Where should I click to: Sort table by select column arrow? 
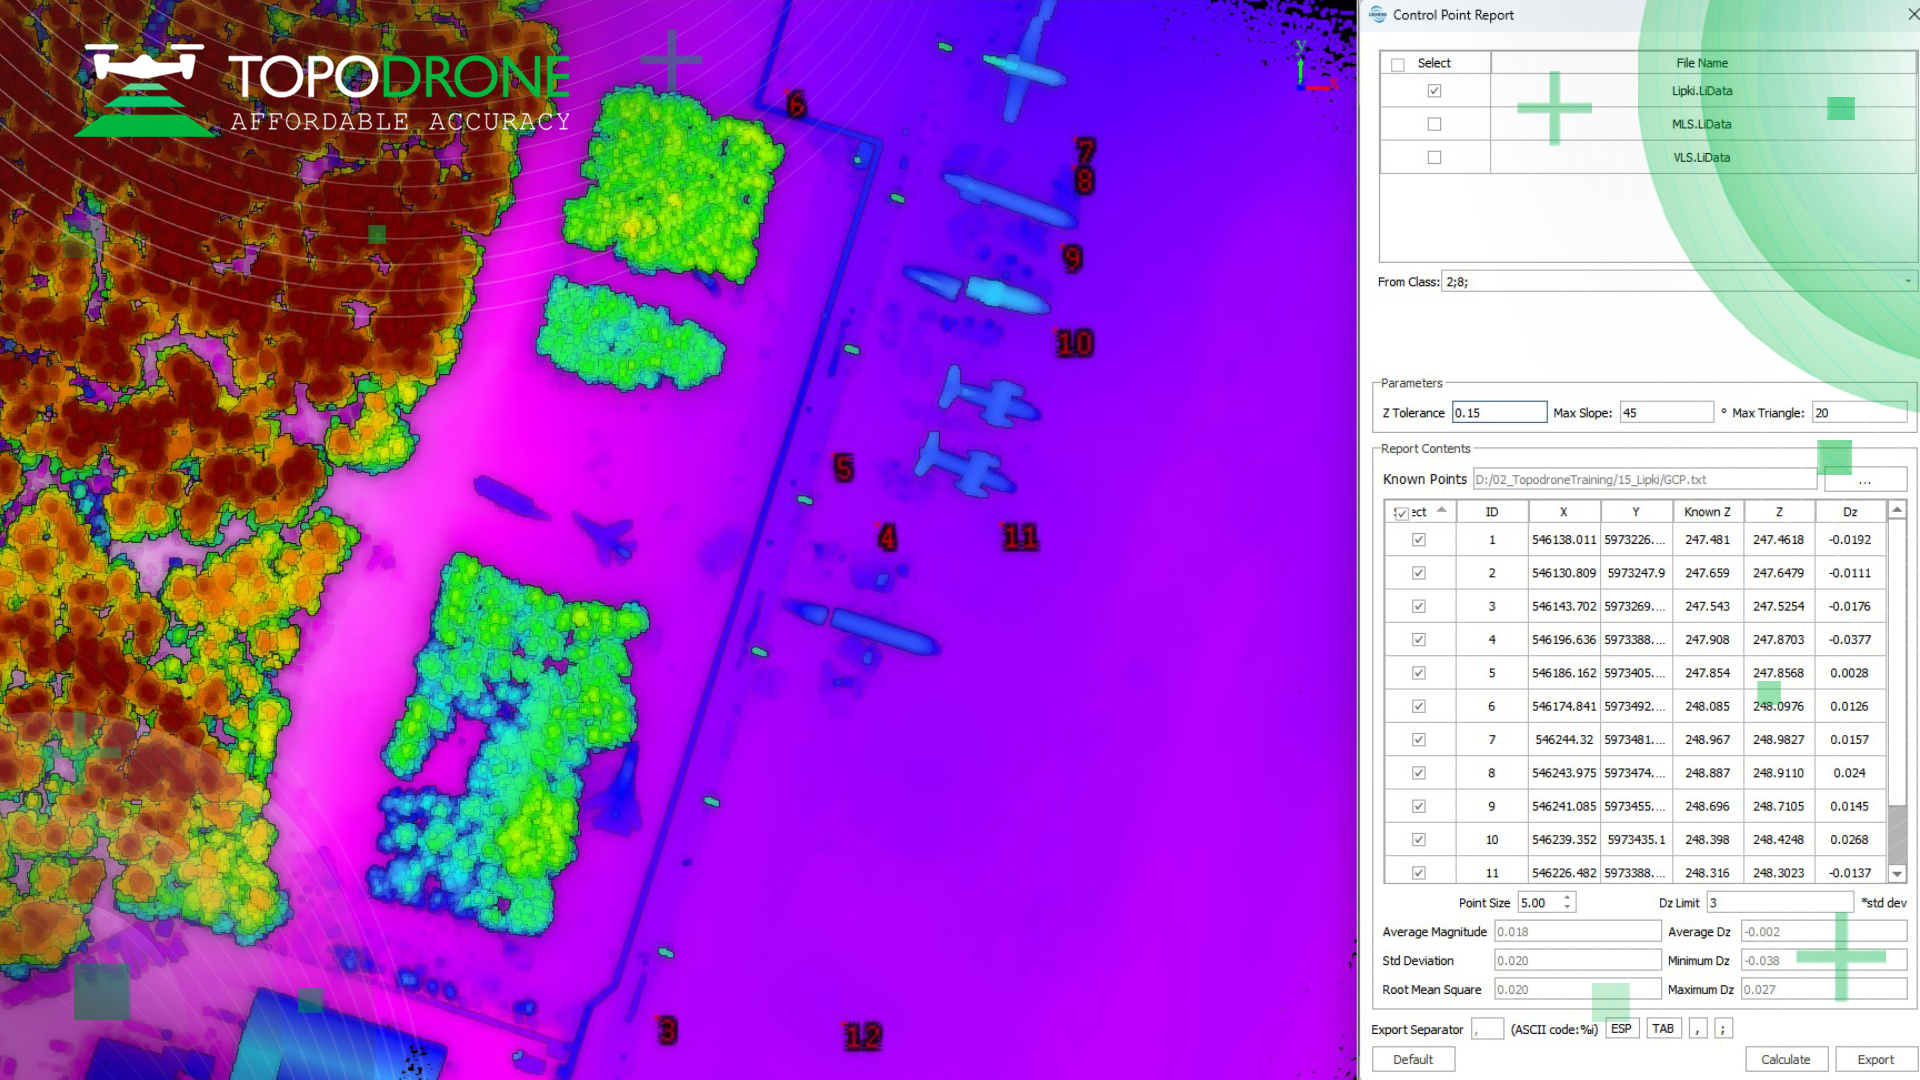(x=1442, y=510)
